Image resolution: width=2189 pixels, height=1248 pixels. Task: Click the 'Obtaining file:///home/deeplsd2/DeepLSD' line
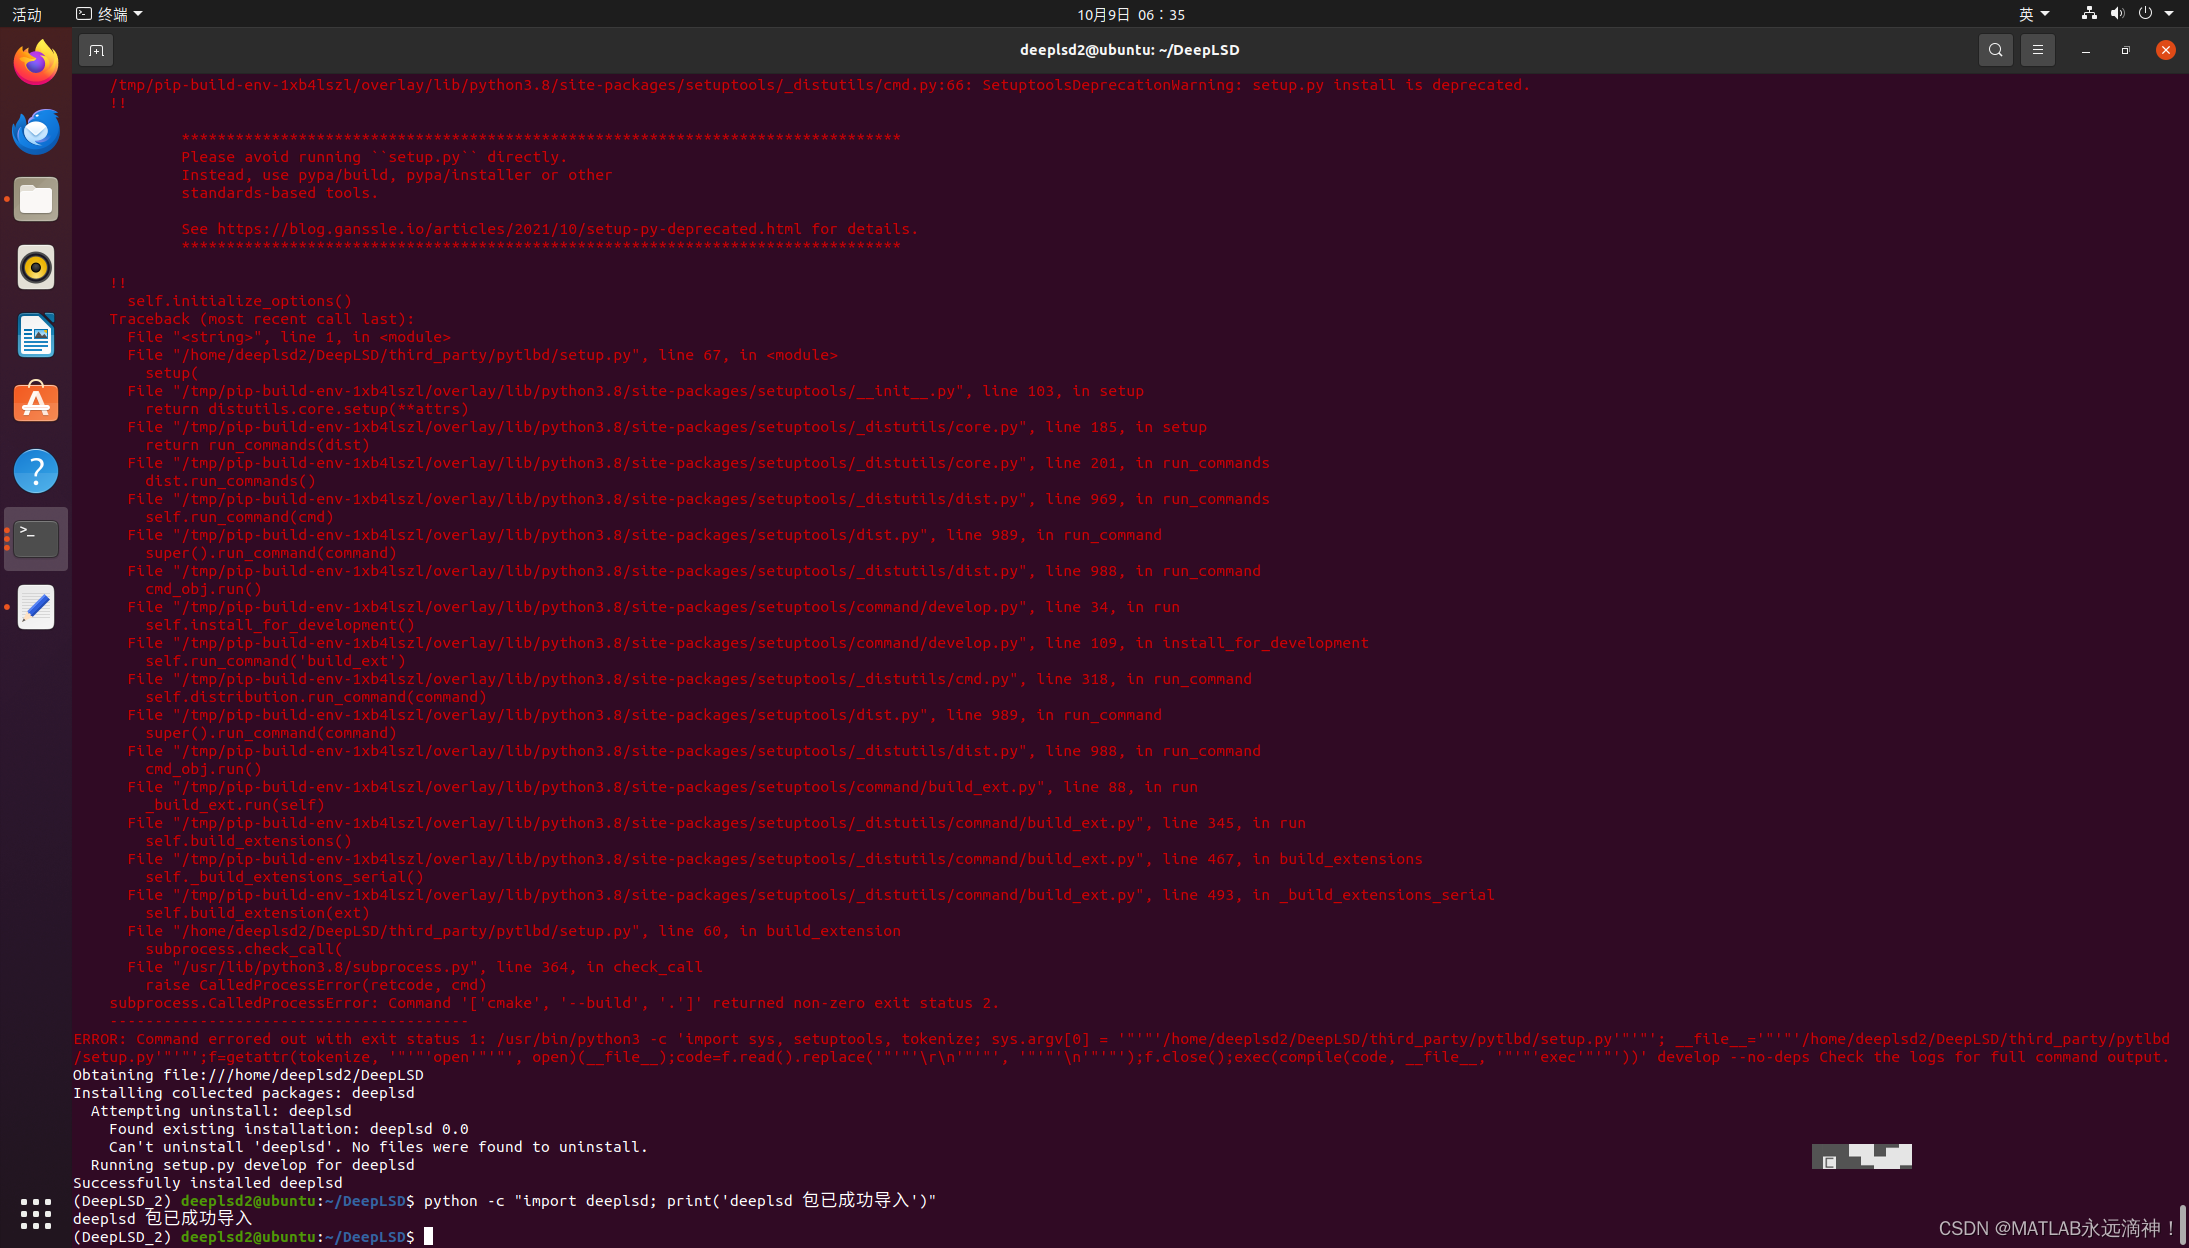248,1075
